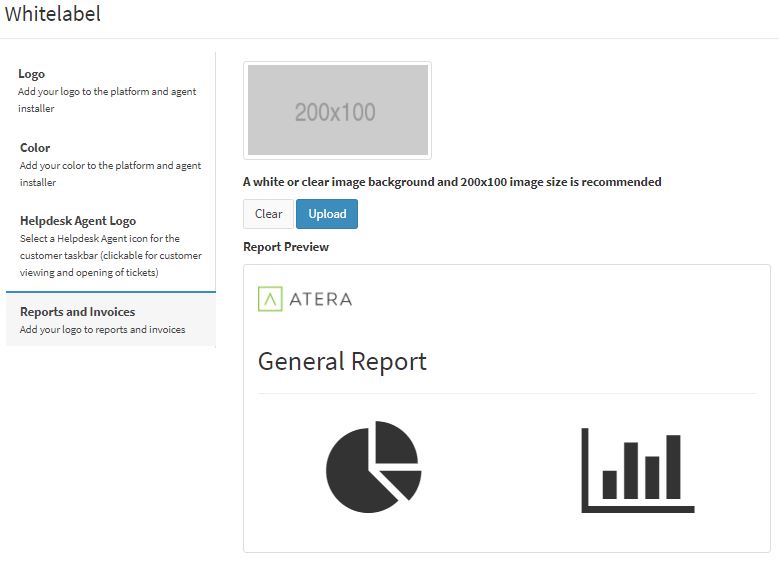The height and width of the screenshot is (563, 779).
Task: Click the Report Preview label
Action: [286, 247]
